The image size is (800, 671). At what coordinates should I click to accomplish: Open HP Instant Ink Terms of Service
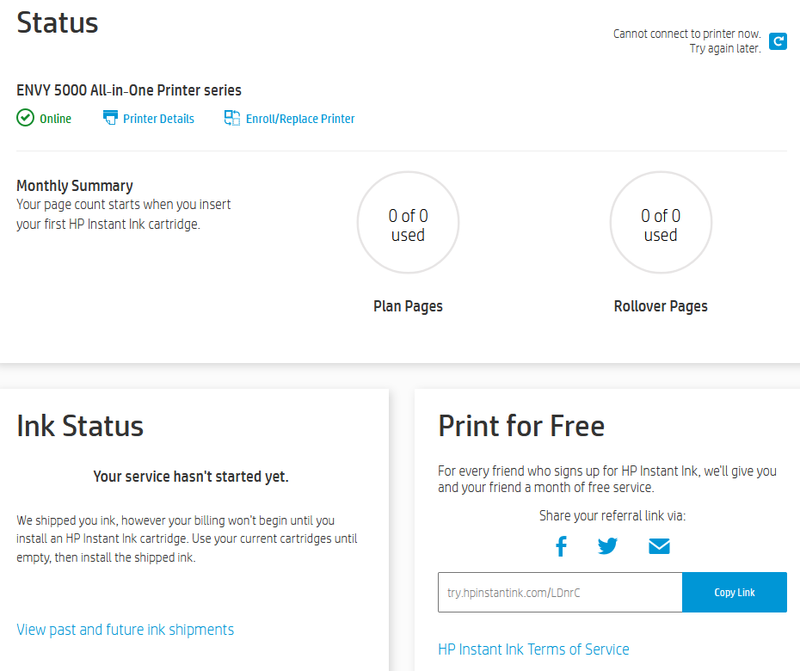[x=534, y=649]
